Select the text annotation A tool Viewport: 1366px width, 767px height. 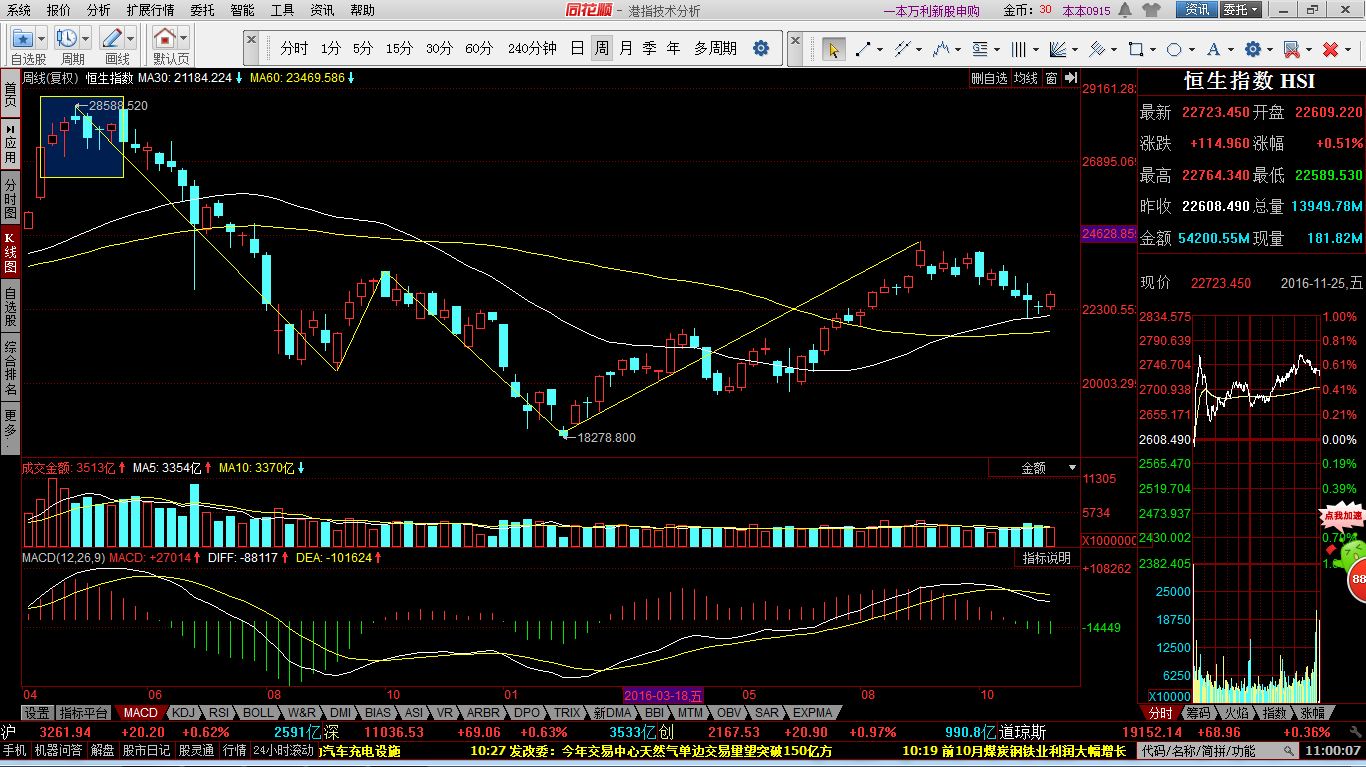click(1214, 49)
